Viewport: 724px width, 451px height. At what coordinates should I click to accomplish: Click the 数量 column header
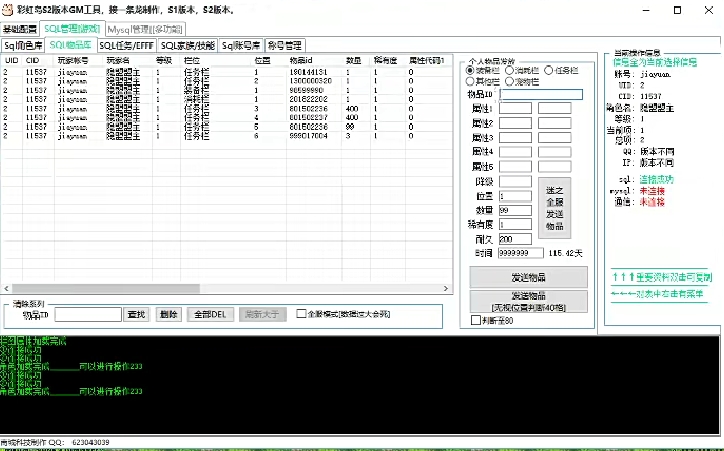(356, 60)
